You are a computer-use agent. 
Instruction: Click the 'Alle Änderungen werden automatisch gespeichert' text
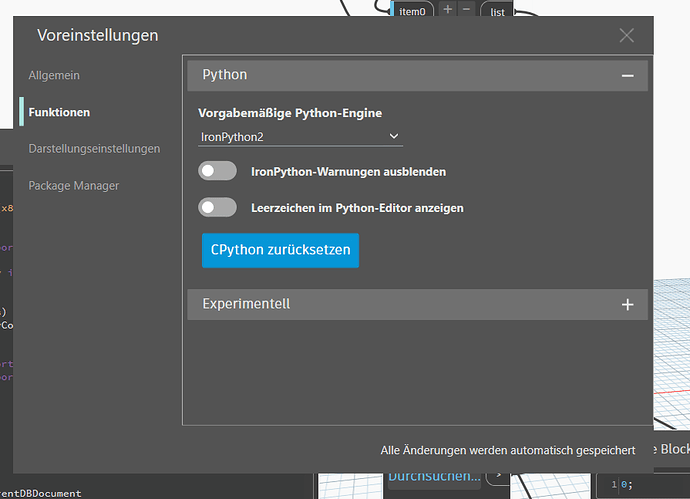click(508, 450)
